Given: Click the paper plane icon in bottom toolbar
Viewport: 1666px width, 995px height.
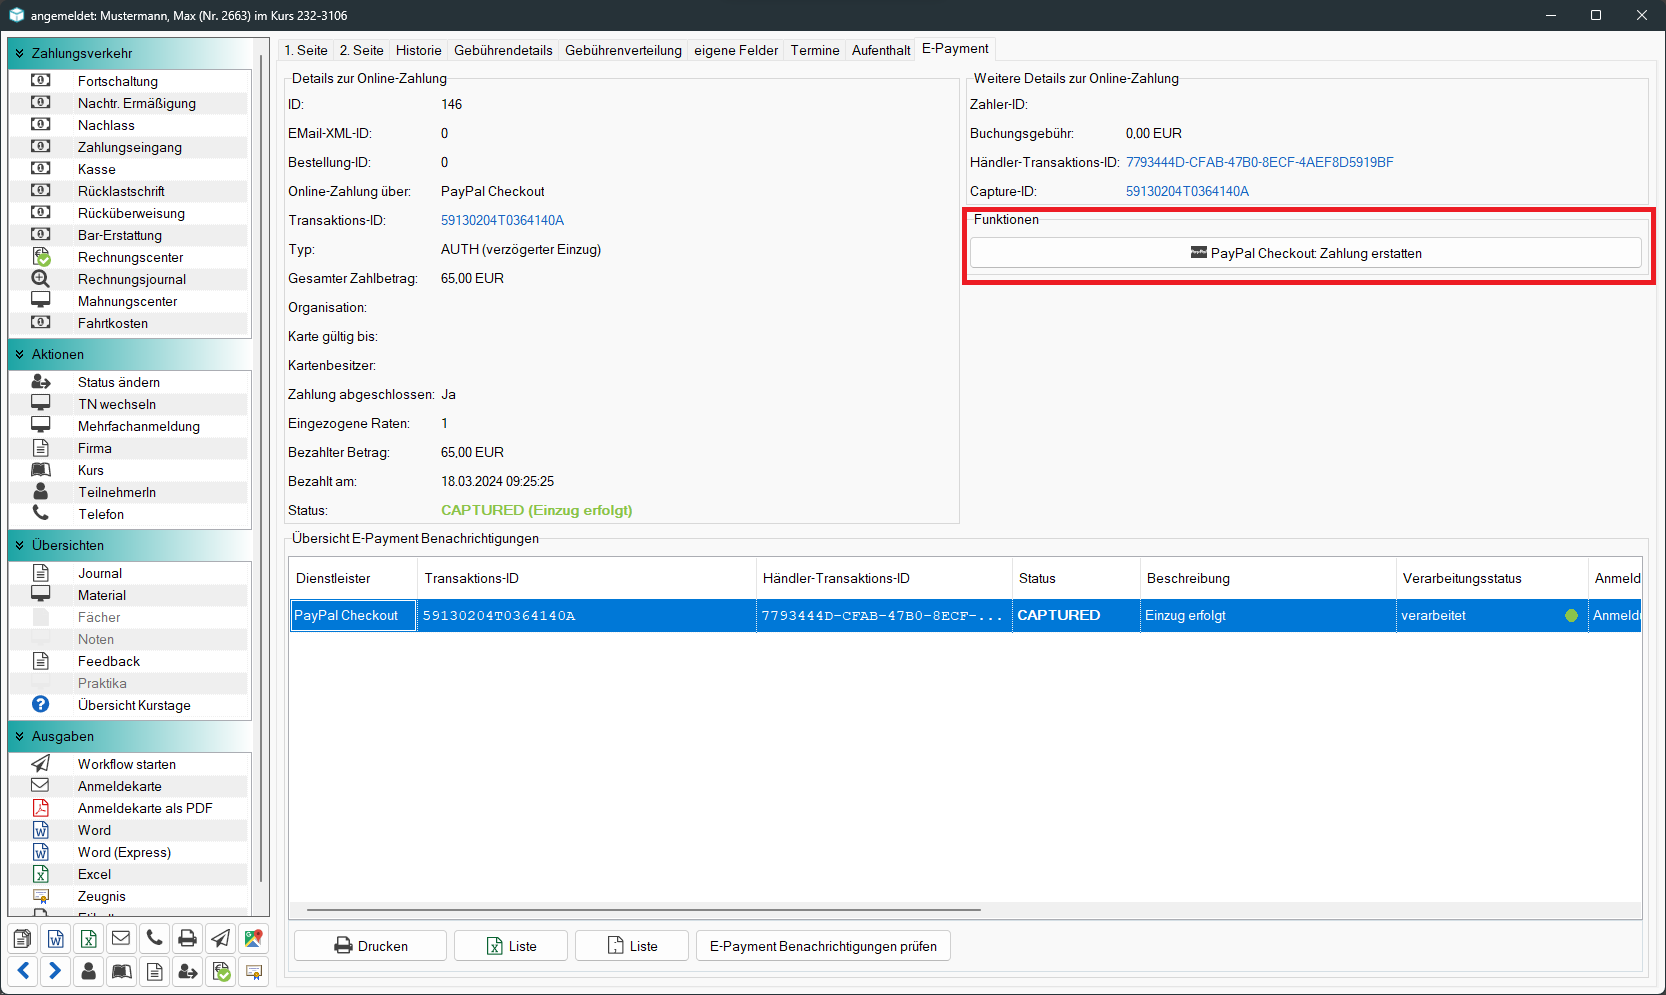Looking at the screenshot, I should coord(220,939).
